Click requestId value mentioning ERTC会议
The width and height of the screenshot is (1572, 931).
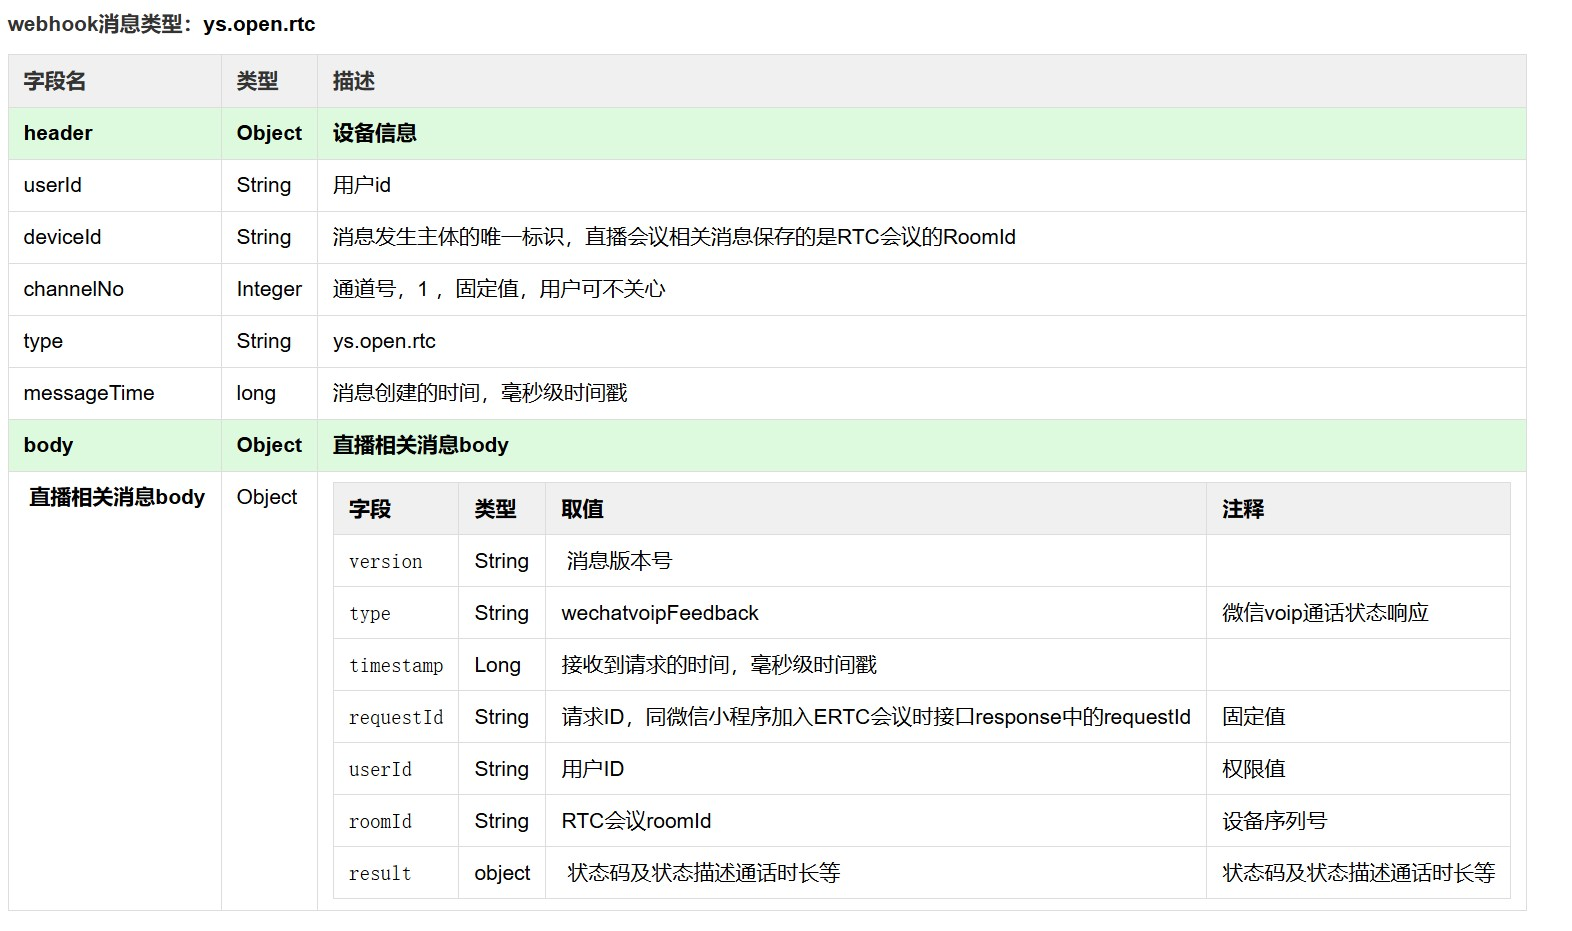tap(876, 717)
